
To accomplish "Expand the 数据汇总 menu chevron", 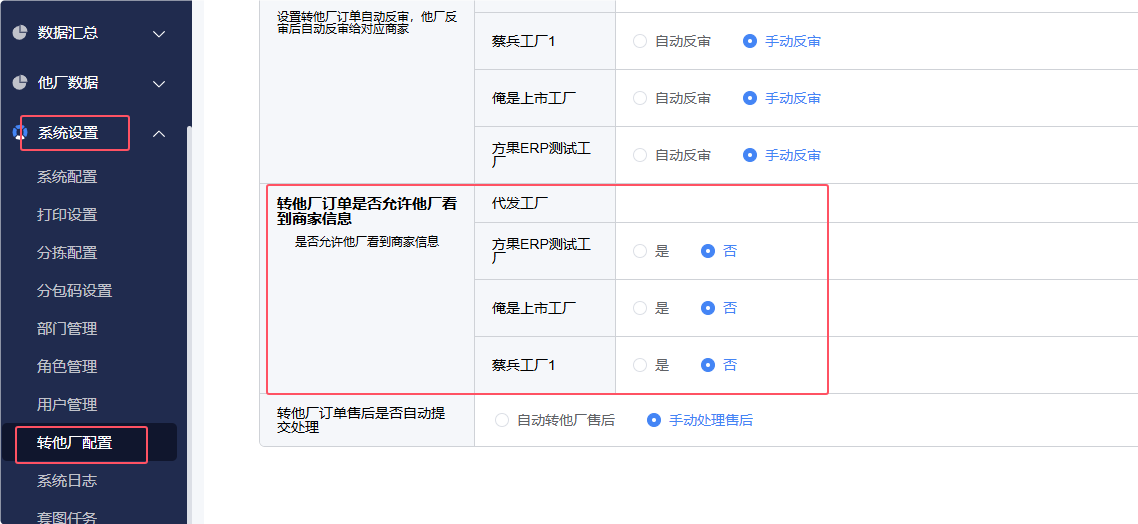I will pos(159,33).
